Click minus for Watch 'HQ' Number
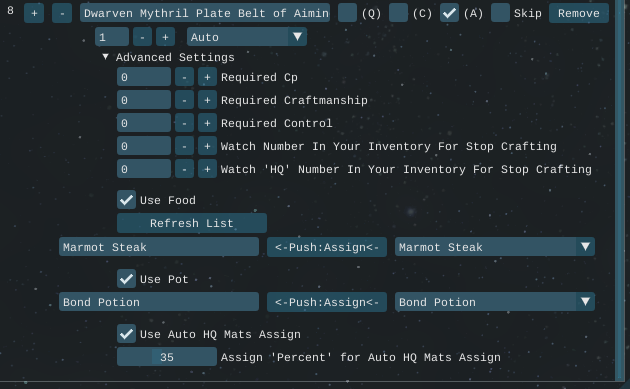This screenshot has height=389, width=630. [184, 169]
